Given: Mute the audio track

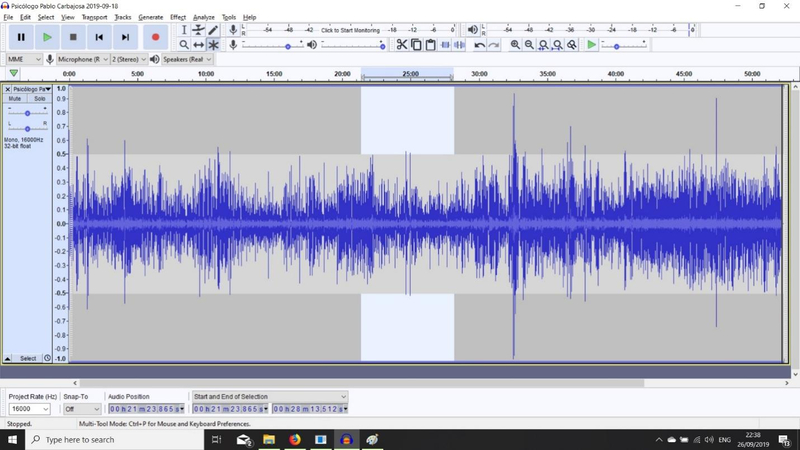Looking at the screenshot, I should click(15, 99).
